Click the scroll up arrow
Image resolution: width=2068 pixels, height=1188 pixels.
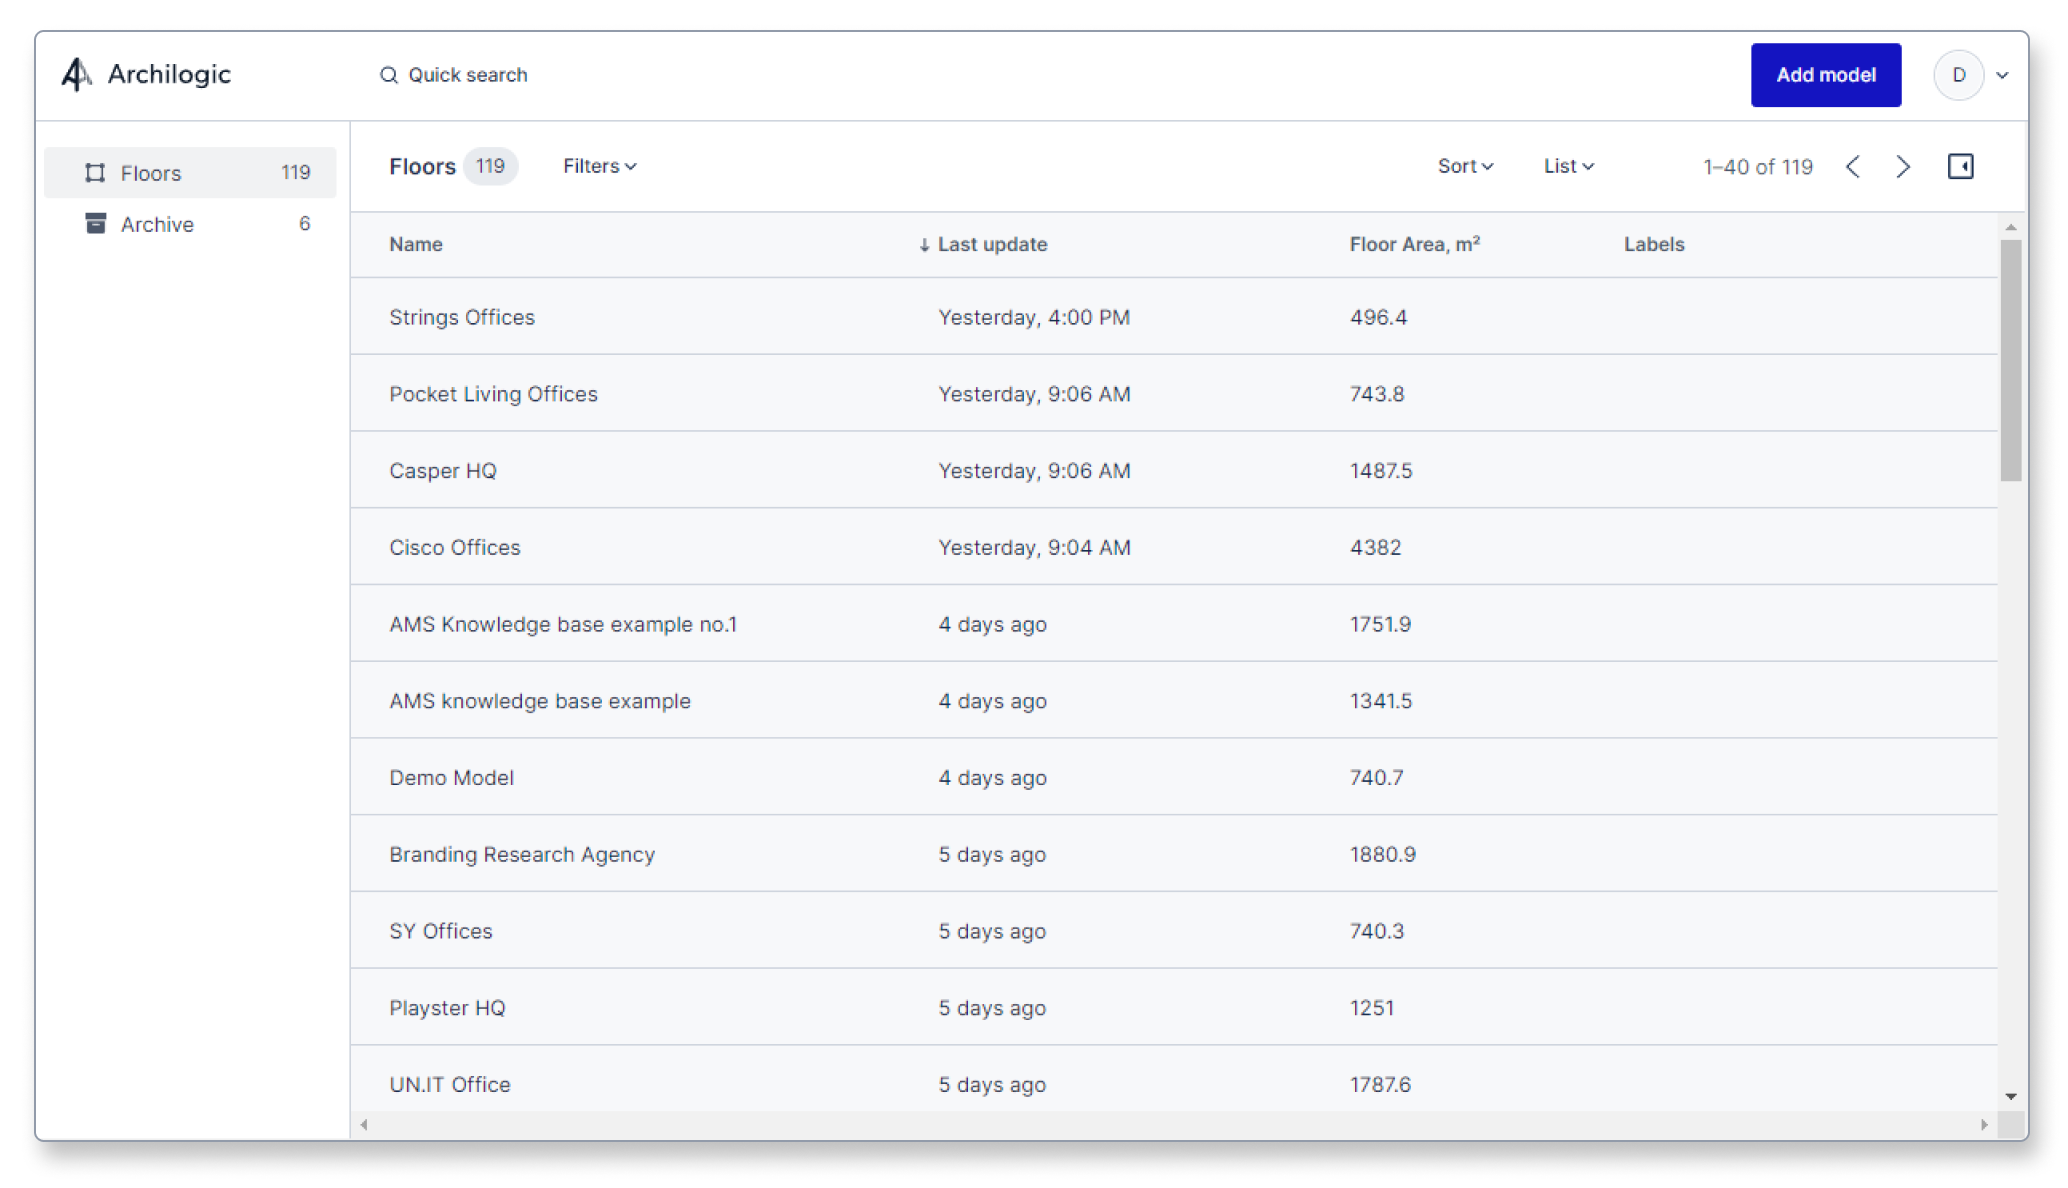point(2010,228)
